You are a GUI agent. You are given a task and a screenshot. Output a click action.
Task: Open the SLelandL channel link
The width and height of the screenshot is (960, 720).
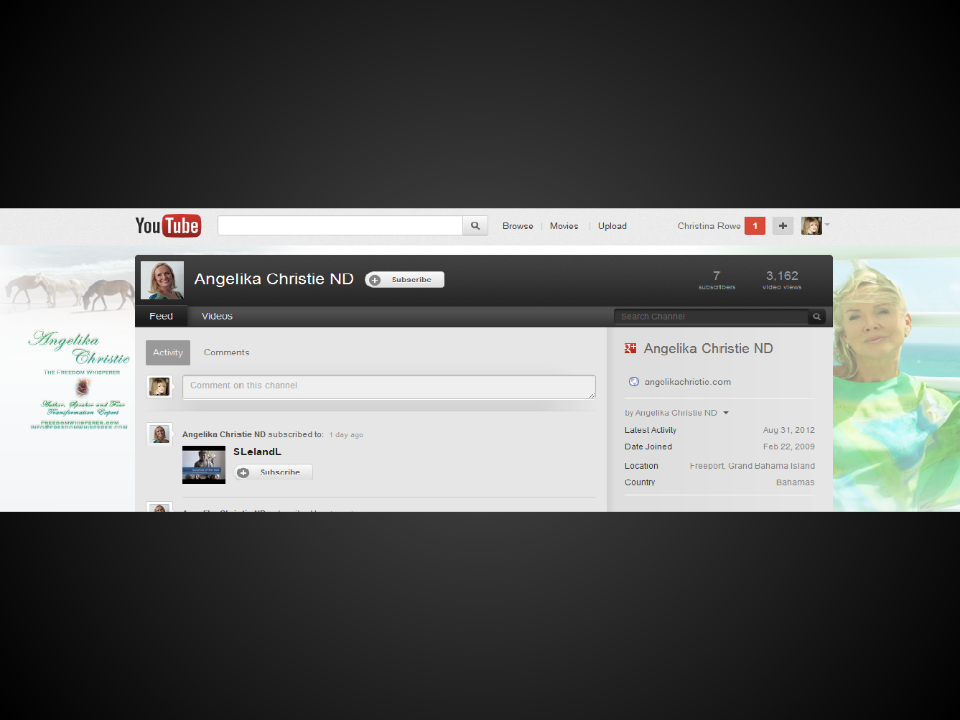[x=257, y=452]
